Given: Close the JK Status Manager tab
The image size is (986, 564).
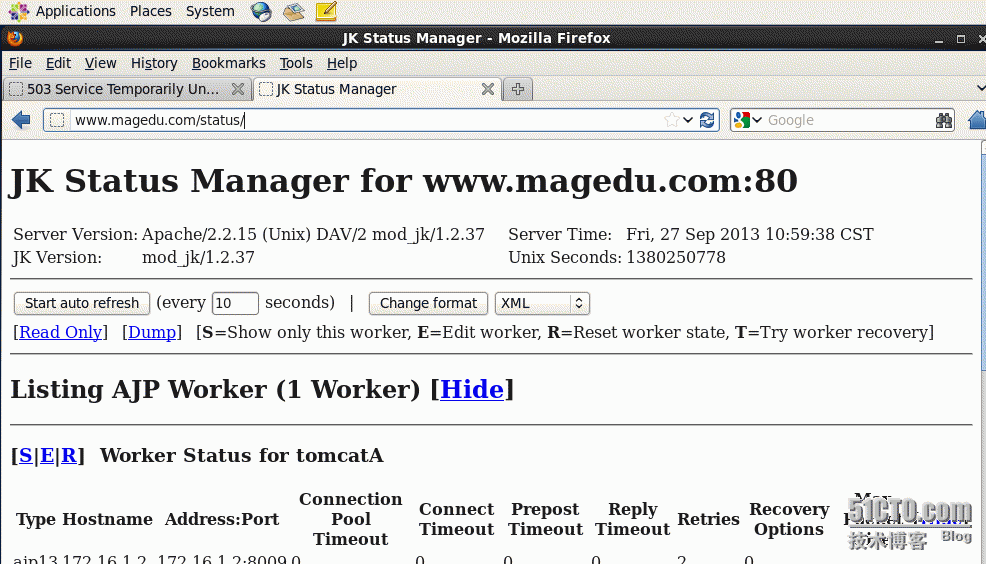Looking at the screenshot, I should (x=487, y=89).
